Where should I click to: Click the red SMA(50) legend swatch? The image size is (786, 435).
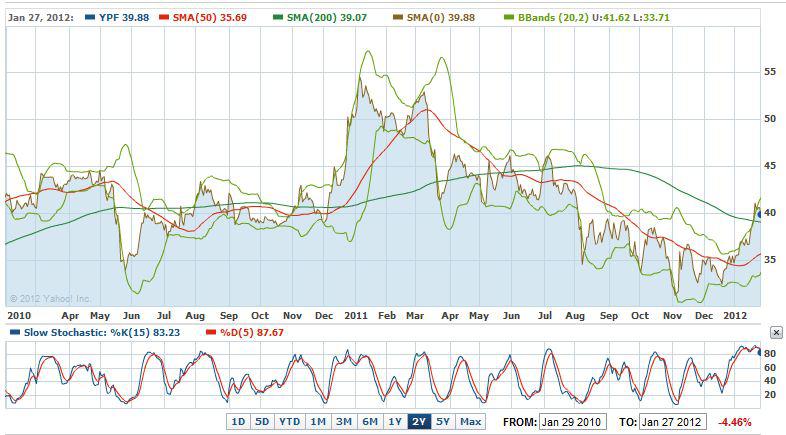click(x=164, y=18)
